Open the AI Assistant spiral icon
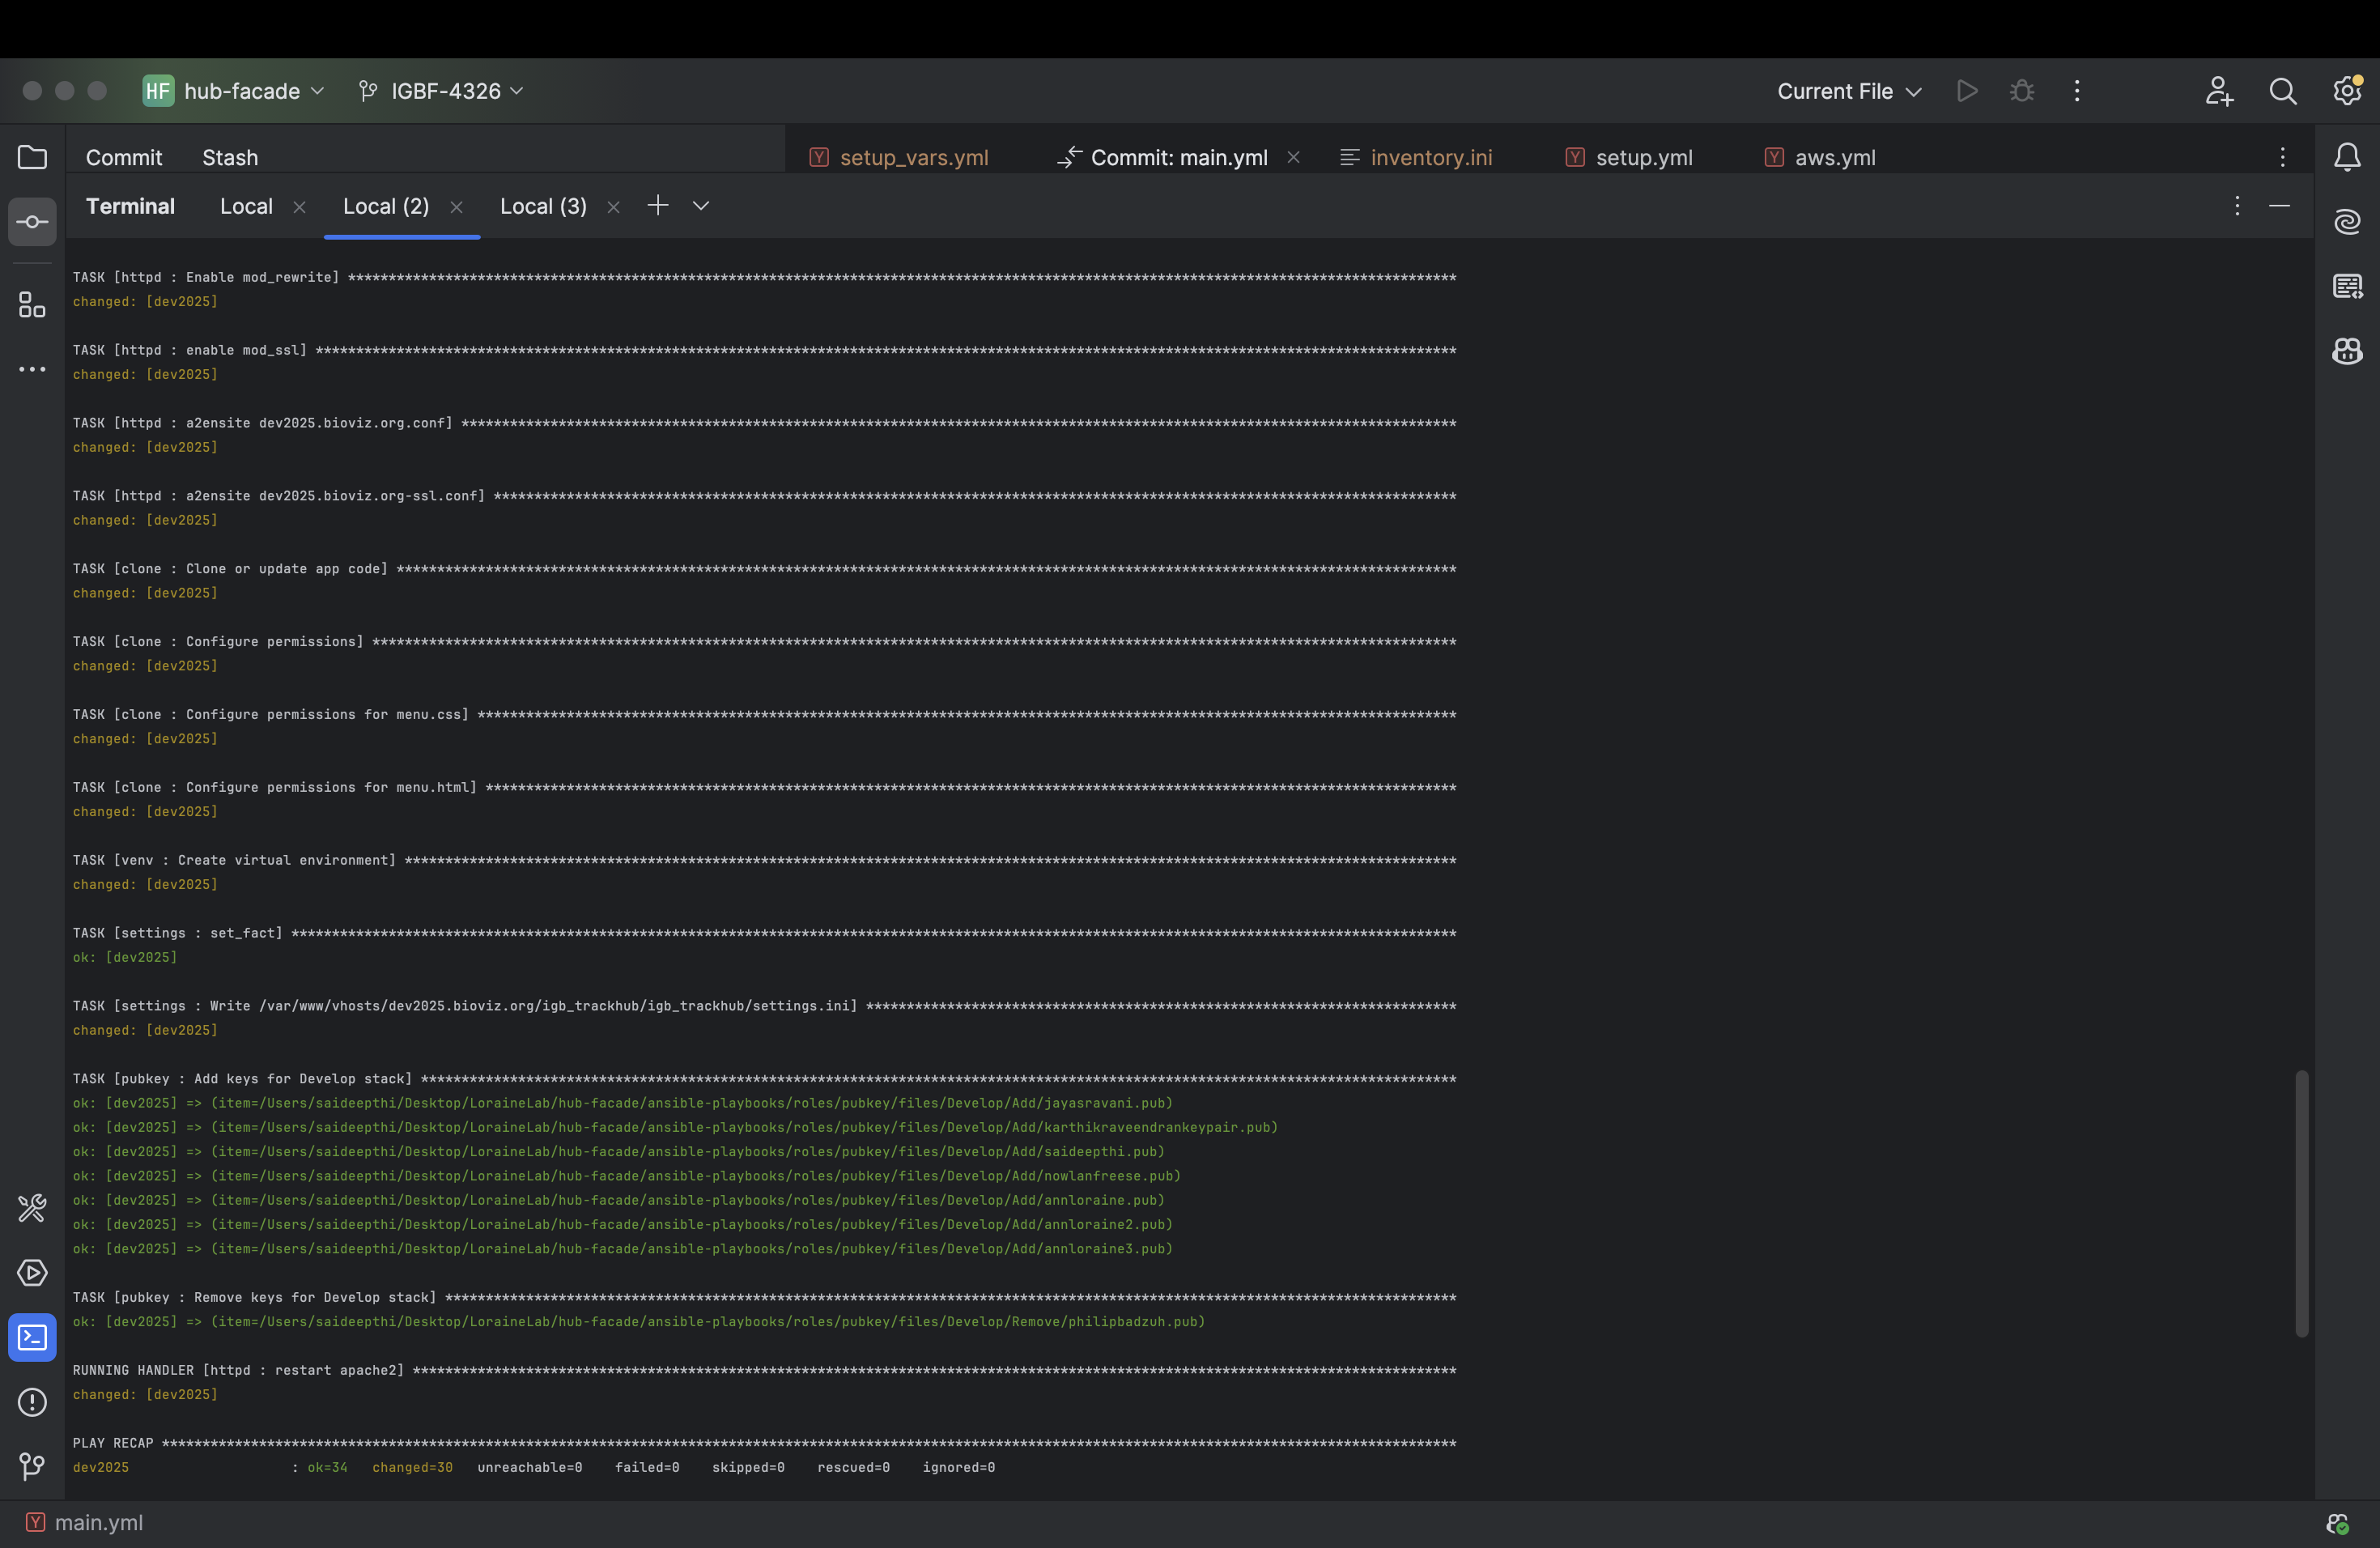This screenshot has width=2380, height=1548. pyautogui.click(x=2346, y=222)
